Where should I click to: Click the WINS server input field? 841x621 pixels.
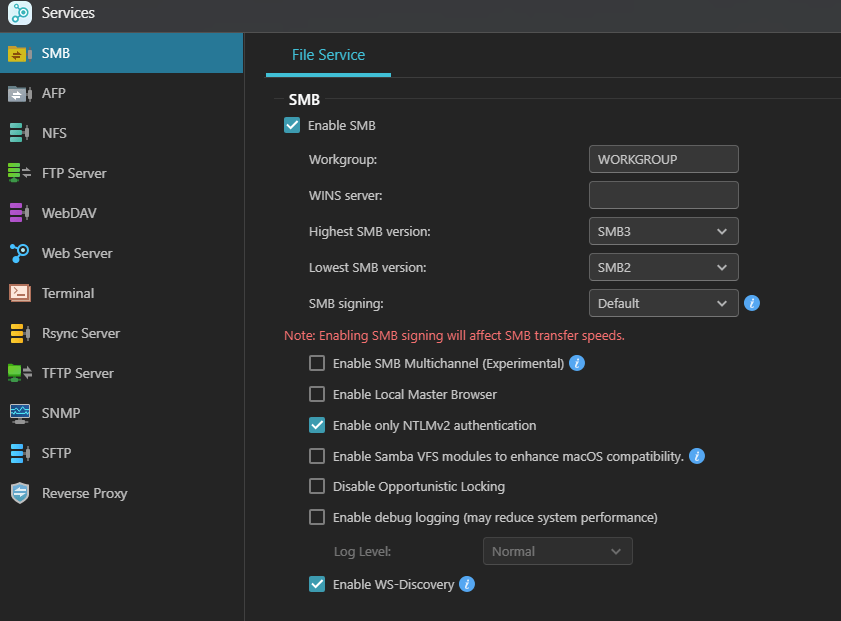point(663,195)
